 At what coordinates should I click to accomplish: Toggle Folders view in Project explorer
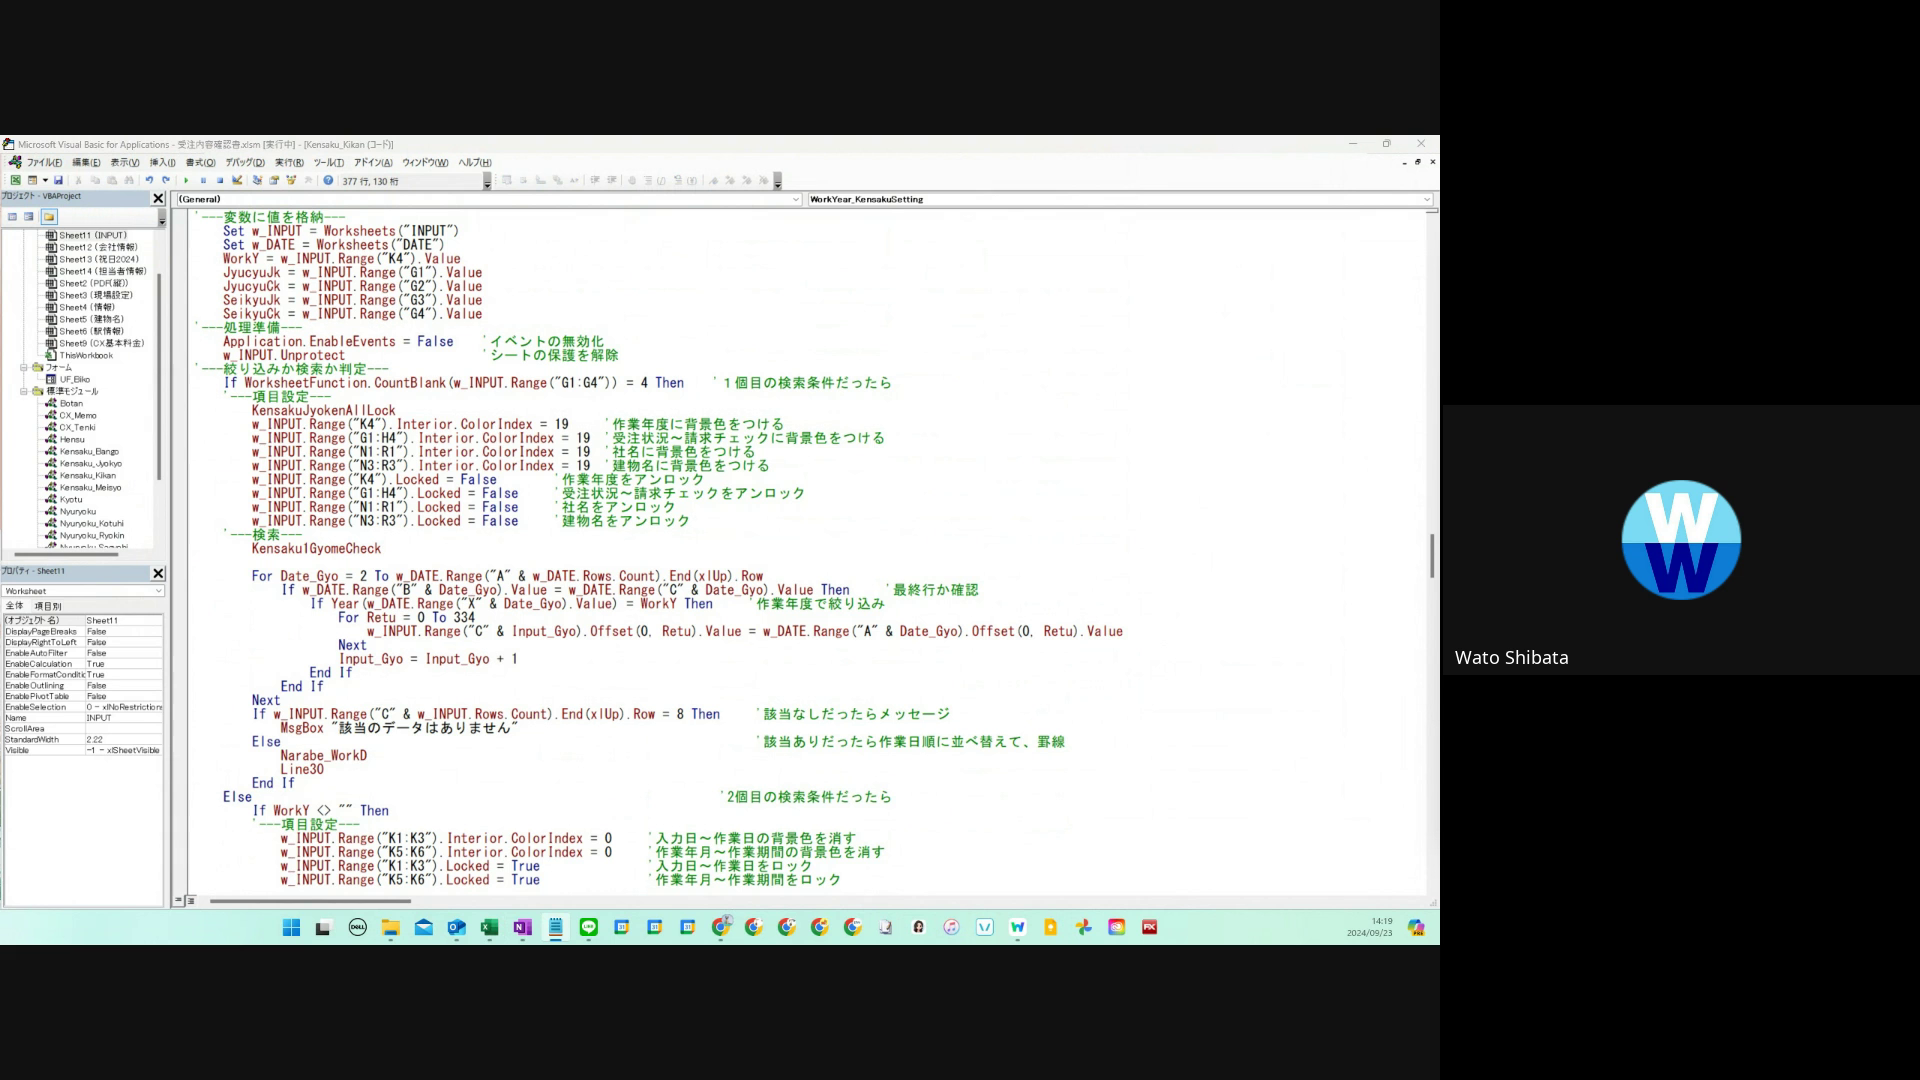(49, 217)
